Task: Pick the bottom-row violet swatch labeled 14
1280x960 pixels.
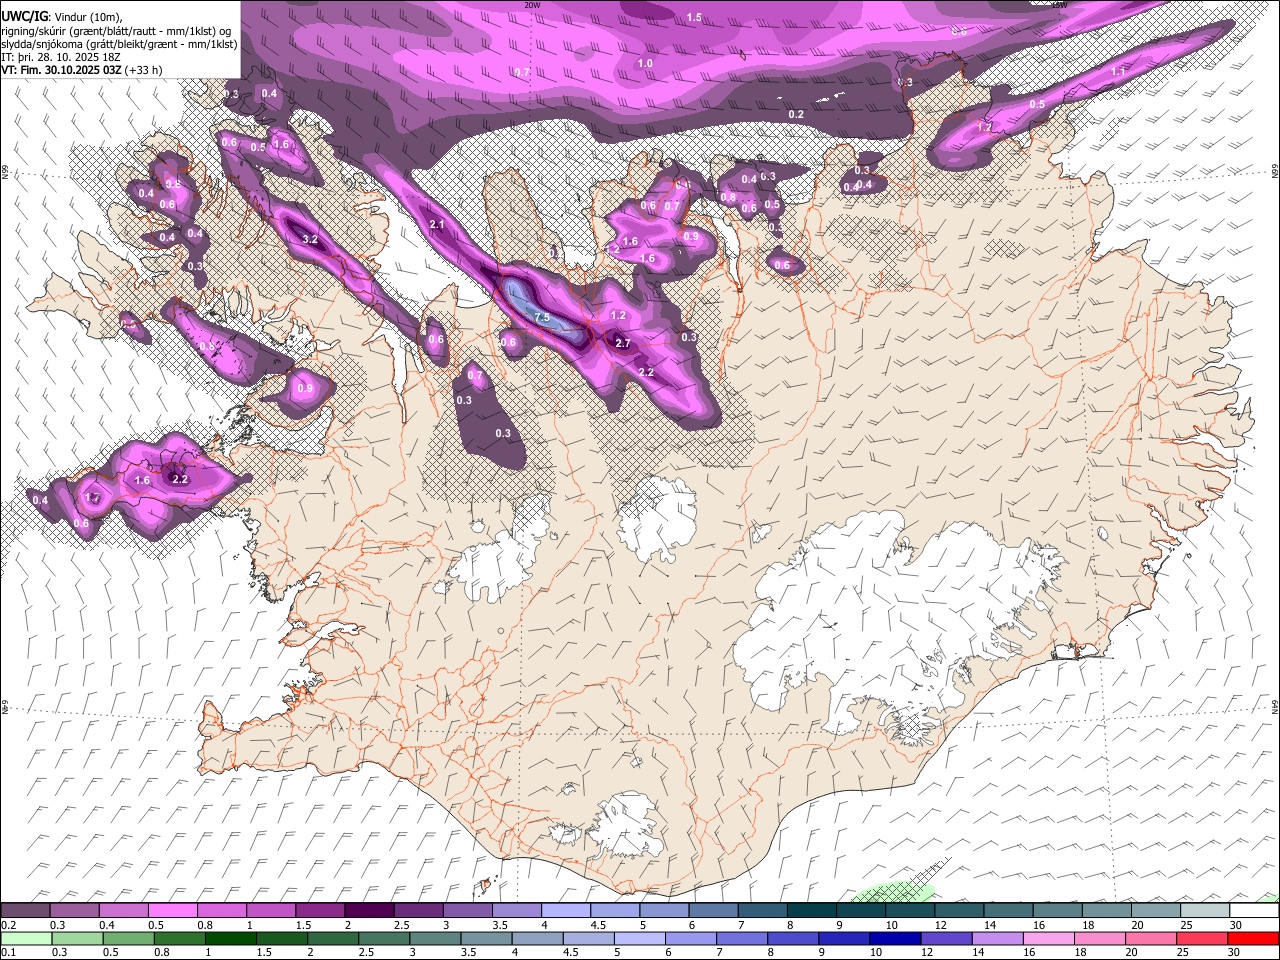Action: 998,938
